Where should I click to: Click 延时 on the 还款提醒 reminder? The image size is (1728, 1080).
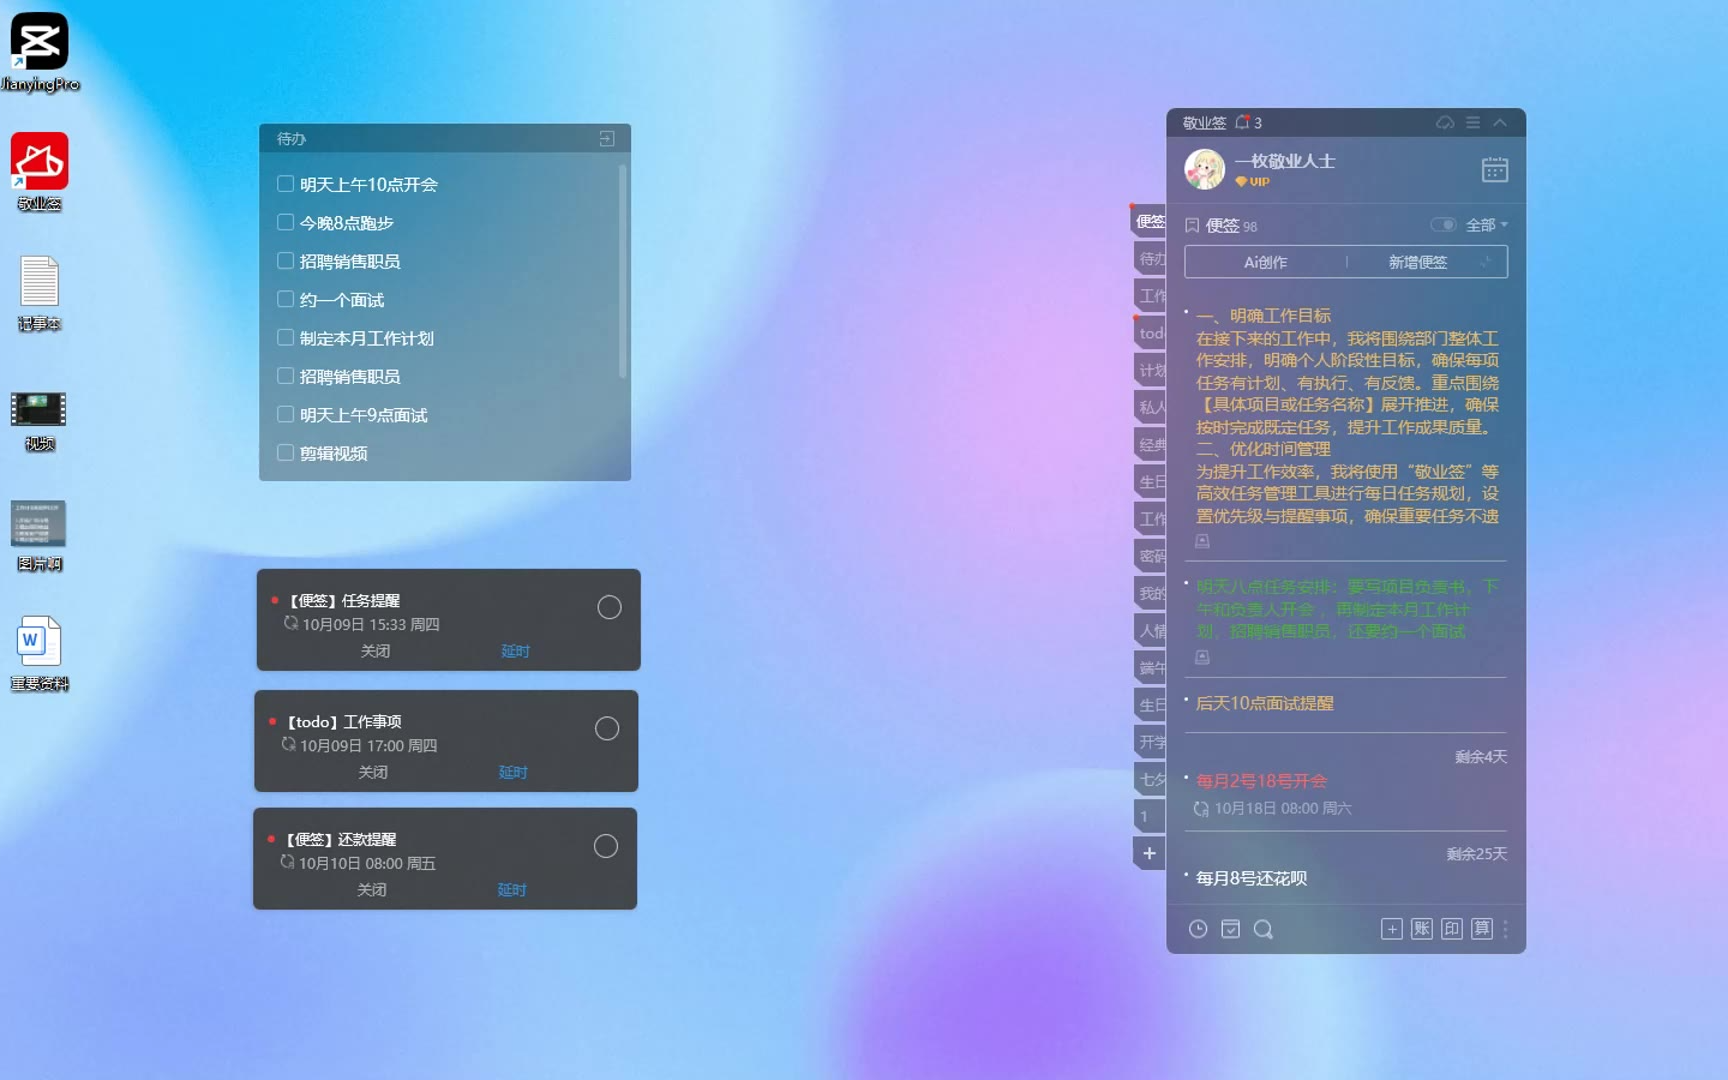(x=511, y=890)
